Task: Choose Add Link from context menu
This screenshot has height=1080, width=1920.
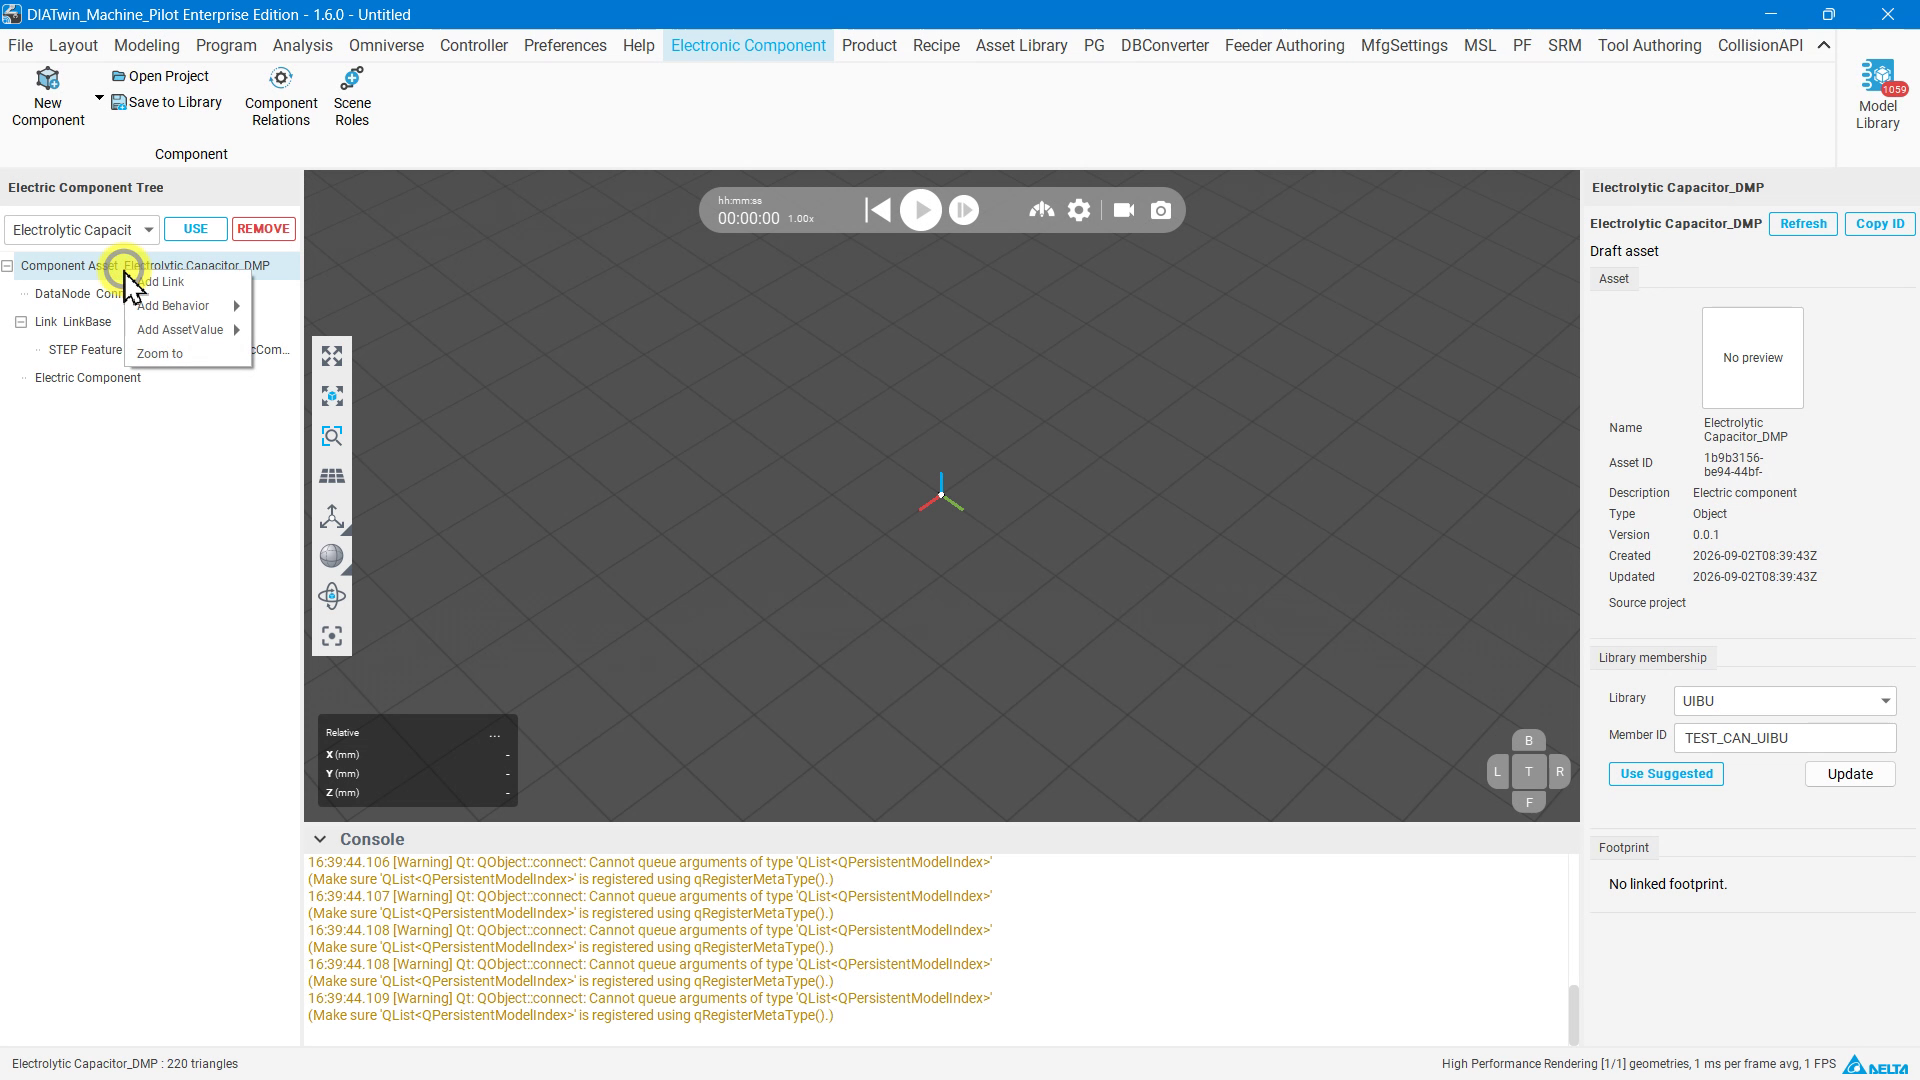Action: tap(188, 282)
